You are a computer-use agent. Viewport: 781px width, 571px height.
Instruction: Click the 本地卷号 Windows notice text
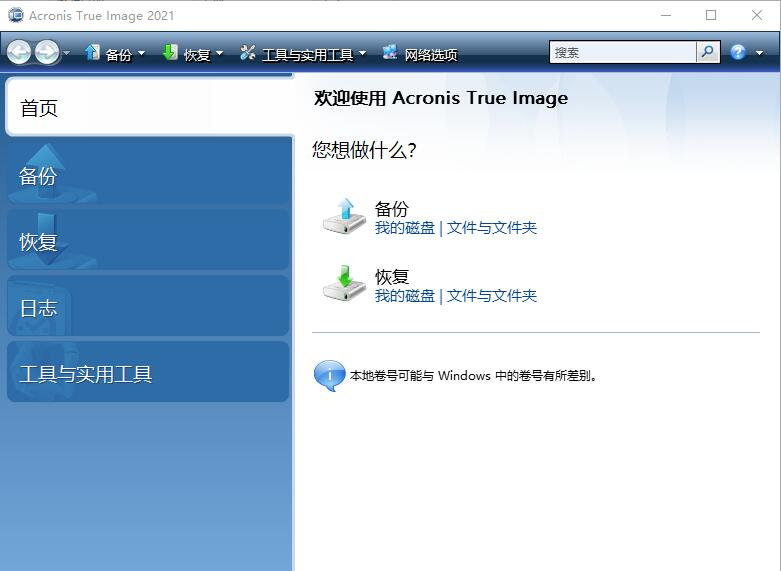click(x=473, y=376)
